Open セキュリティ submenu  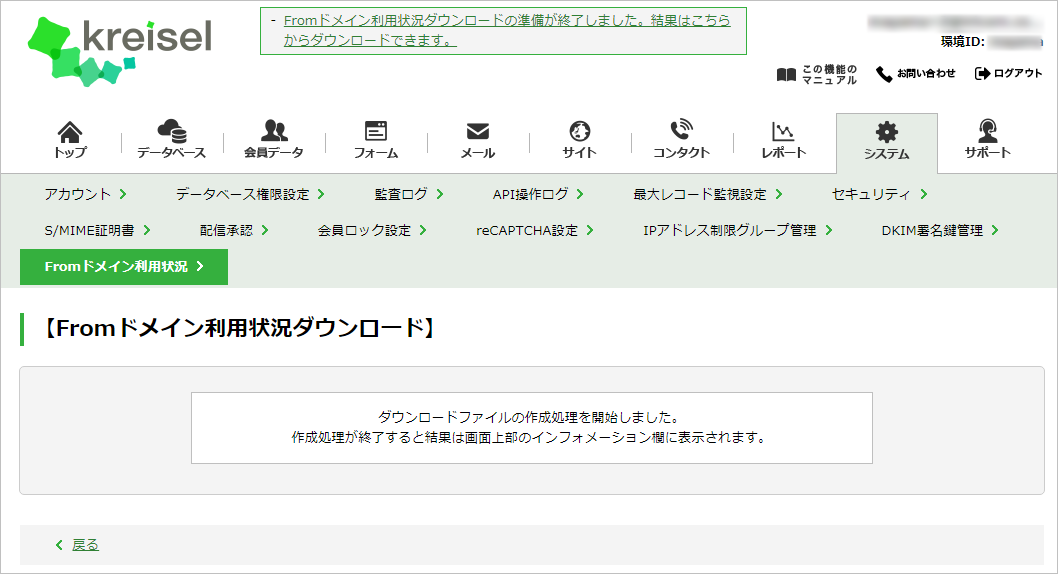[x=879, y=194]
